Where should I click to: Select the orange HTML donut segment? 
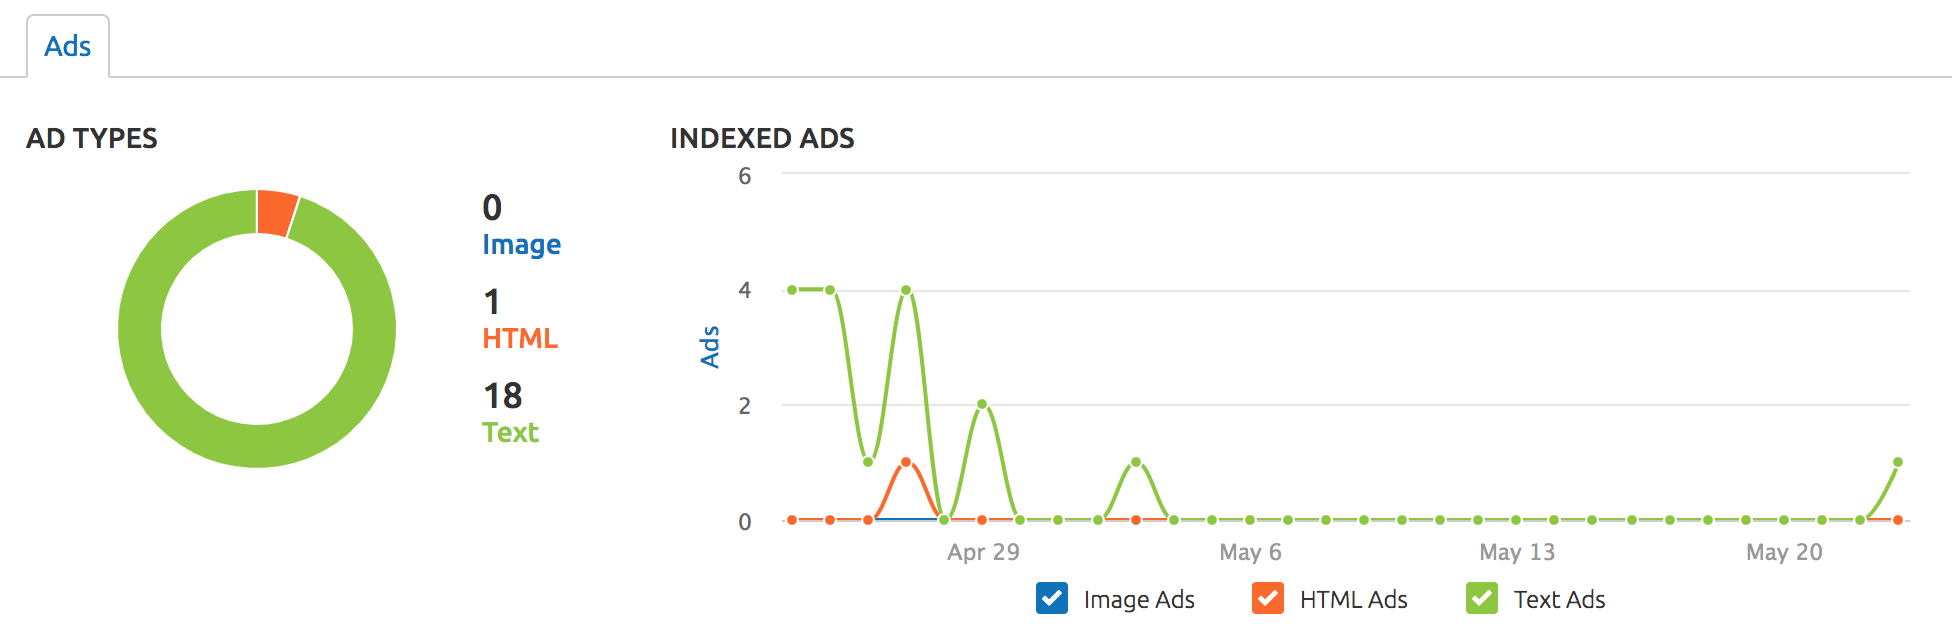[x=276, y=212]
